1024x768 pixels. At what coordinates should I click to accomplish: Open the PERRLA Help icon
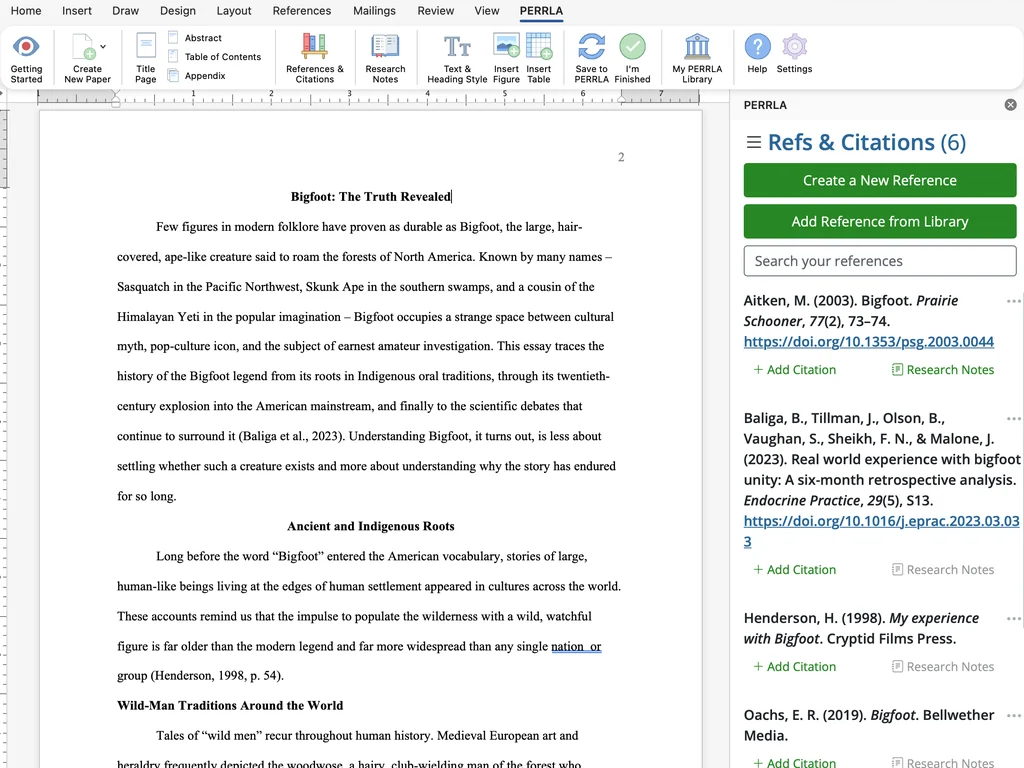click(x=758, y=47)
